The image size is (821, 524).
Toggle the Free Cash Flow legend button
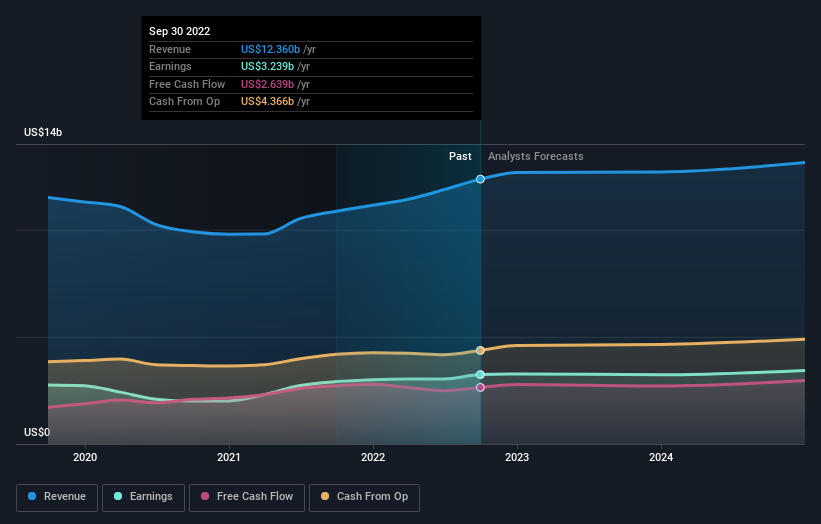click(x=247, y=497)
